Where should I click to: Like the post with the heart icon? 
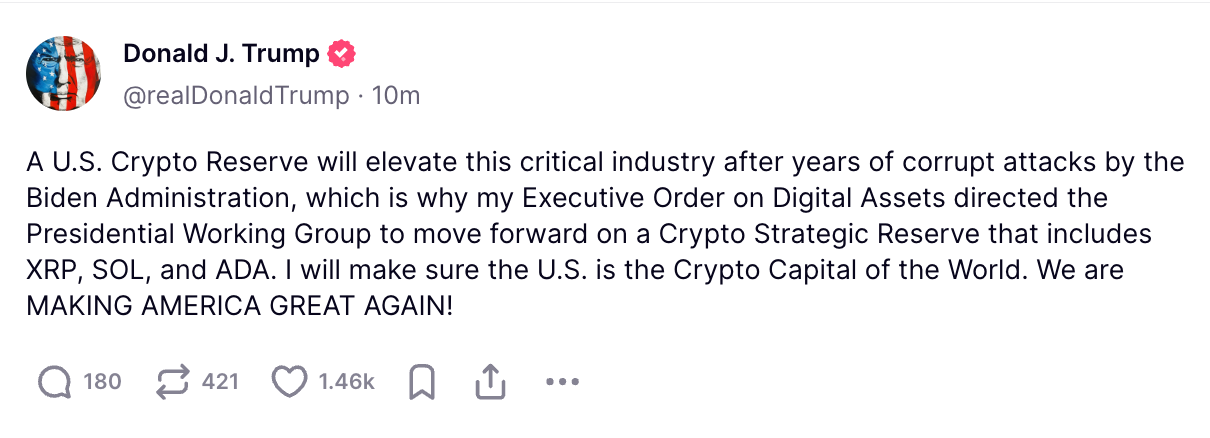290,381
